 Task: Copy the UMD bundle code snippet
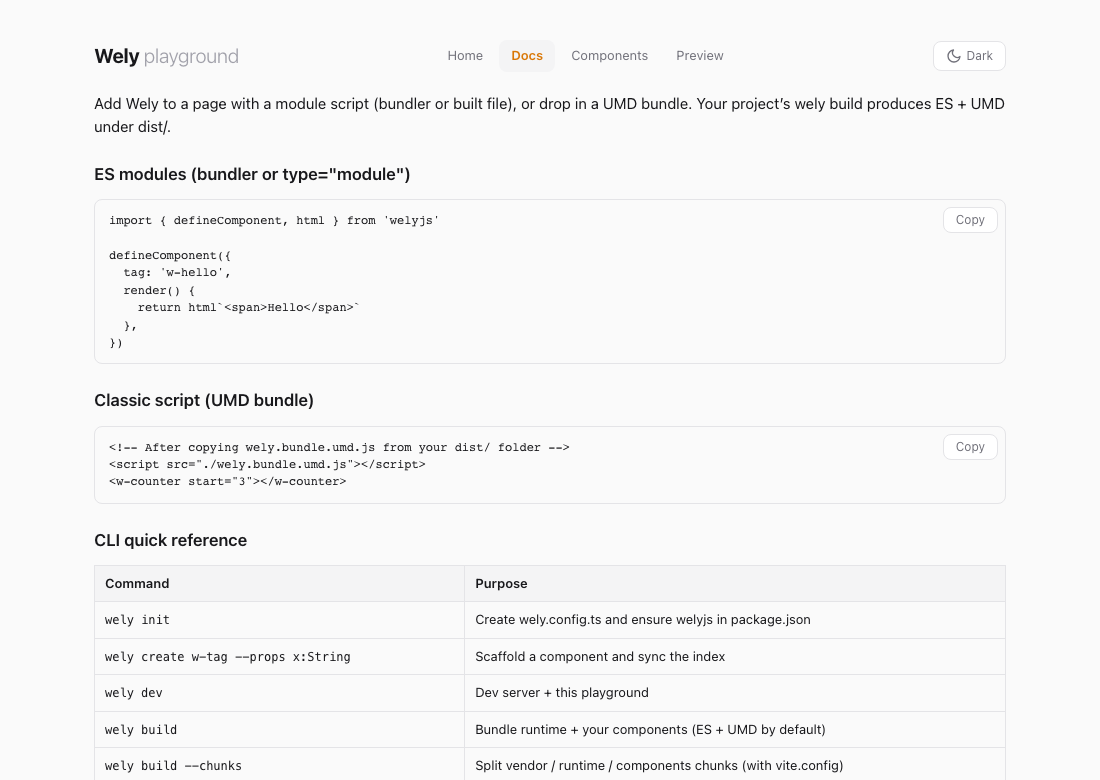pos(969,446)
